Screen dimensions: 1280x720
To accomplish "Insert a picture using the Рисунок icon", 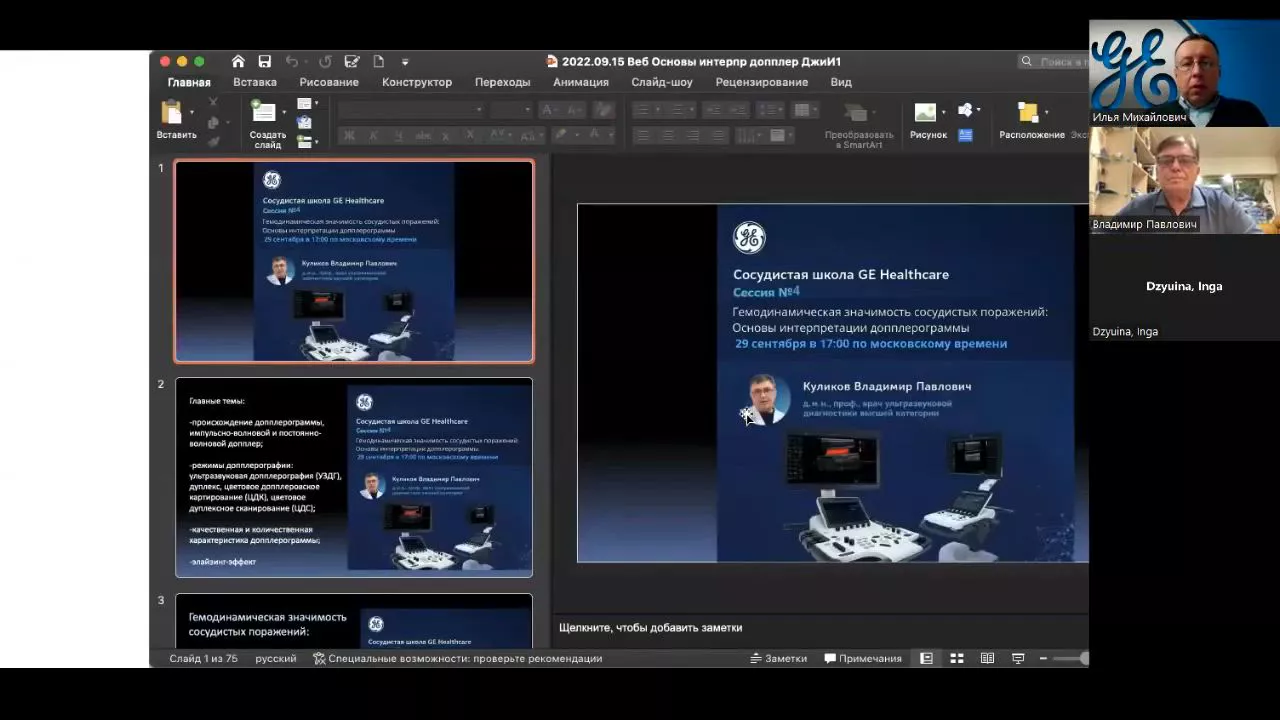I will tap(925, 112).
